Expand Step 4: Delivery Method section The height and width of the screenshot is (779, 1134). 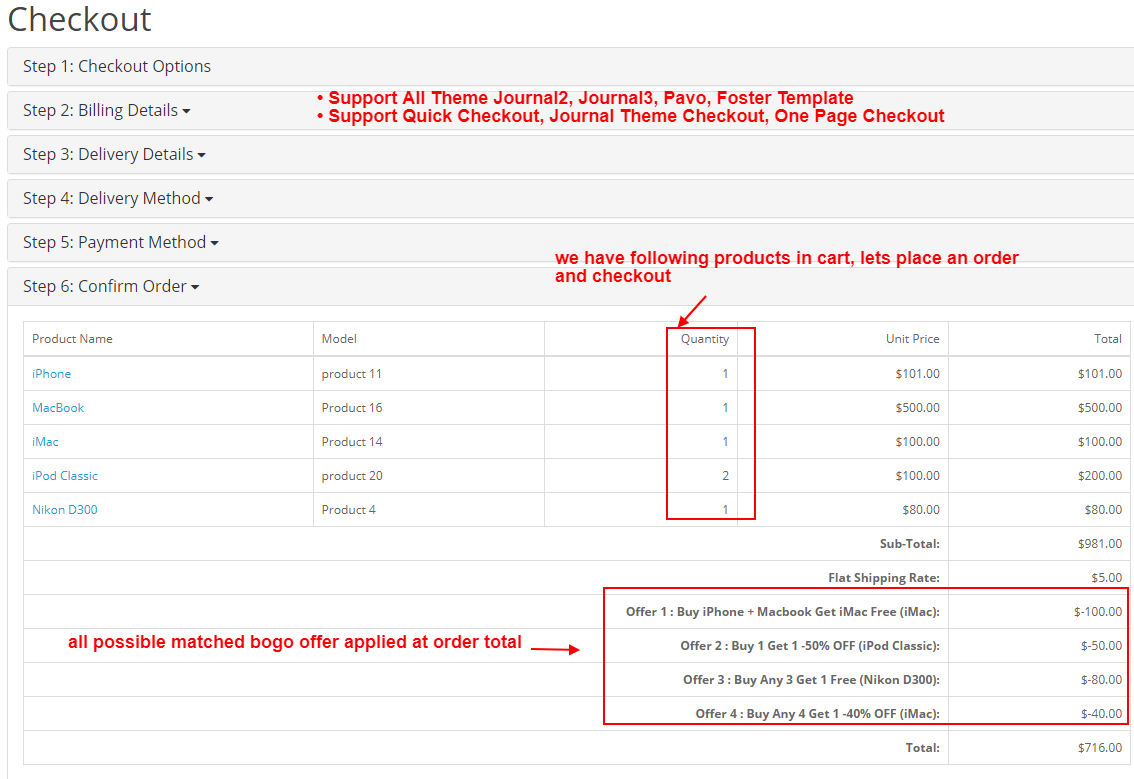point(118,199)
